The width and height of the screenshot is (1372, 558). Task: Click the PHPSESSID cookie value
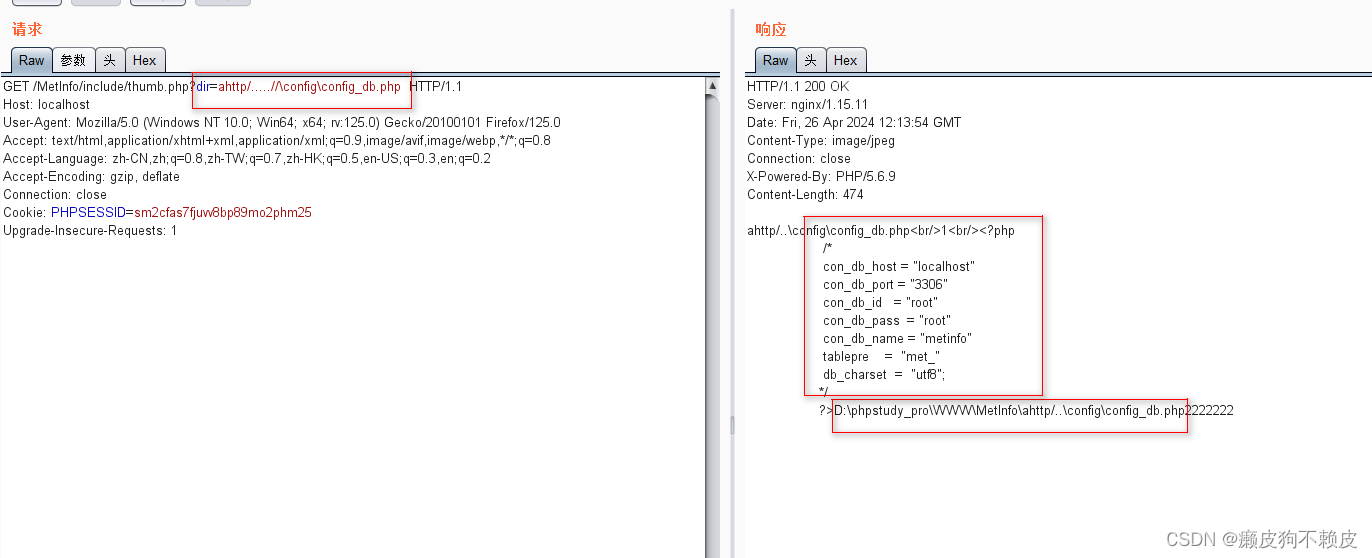tap(223, 213)
